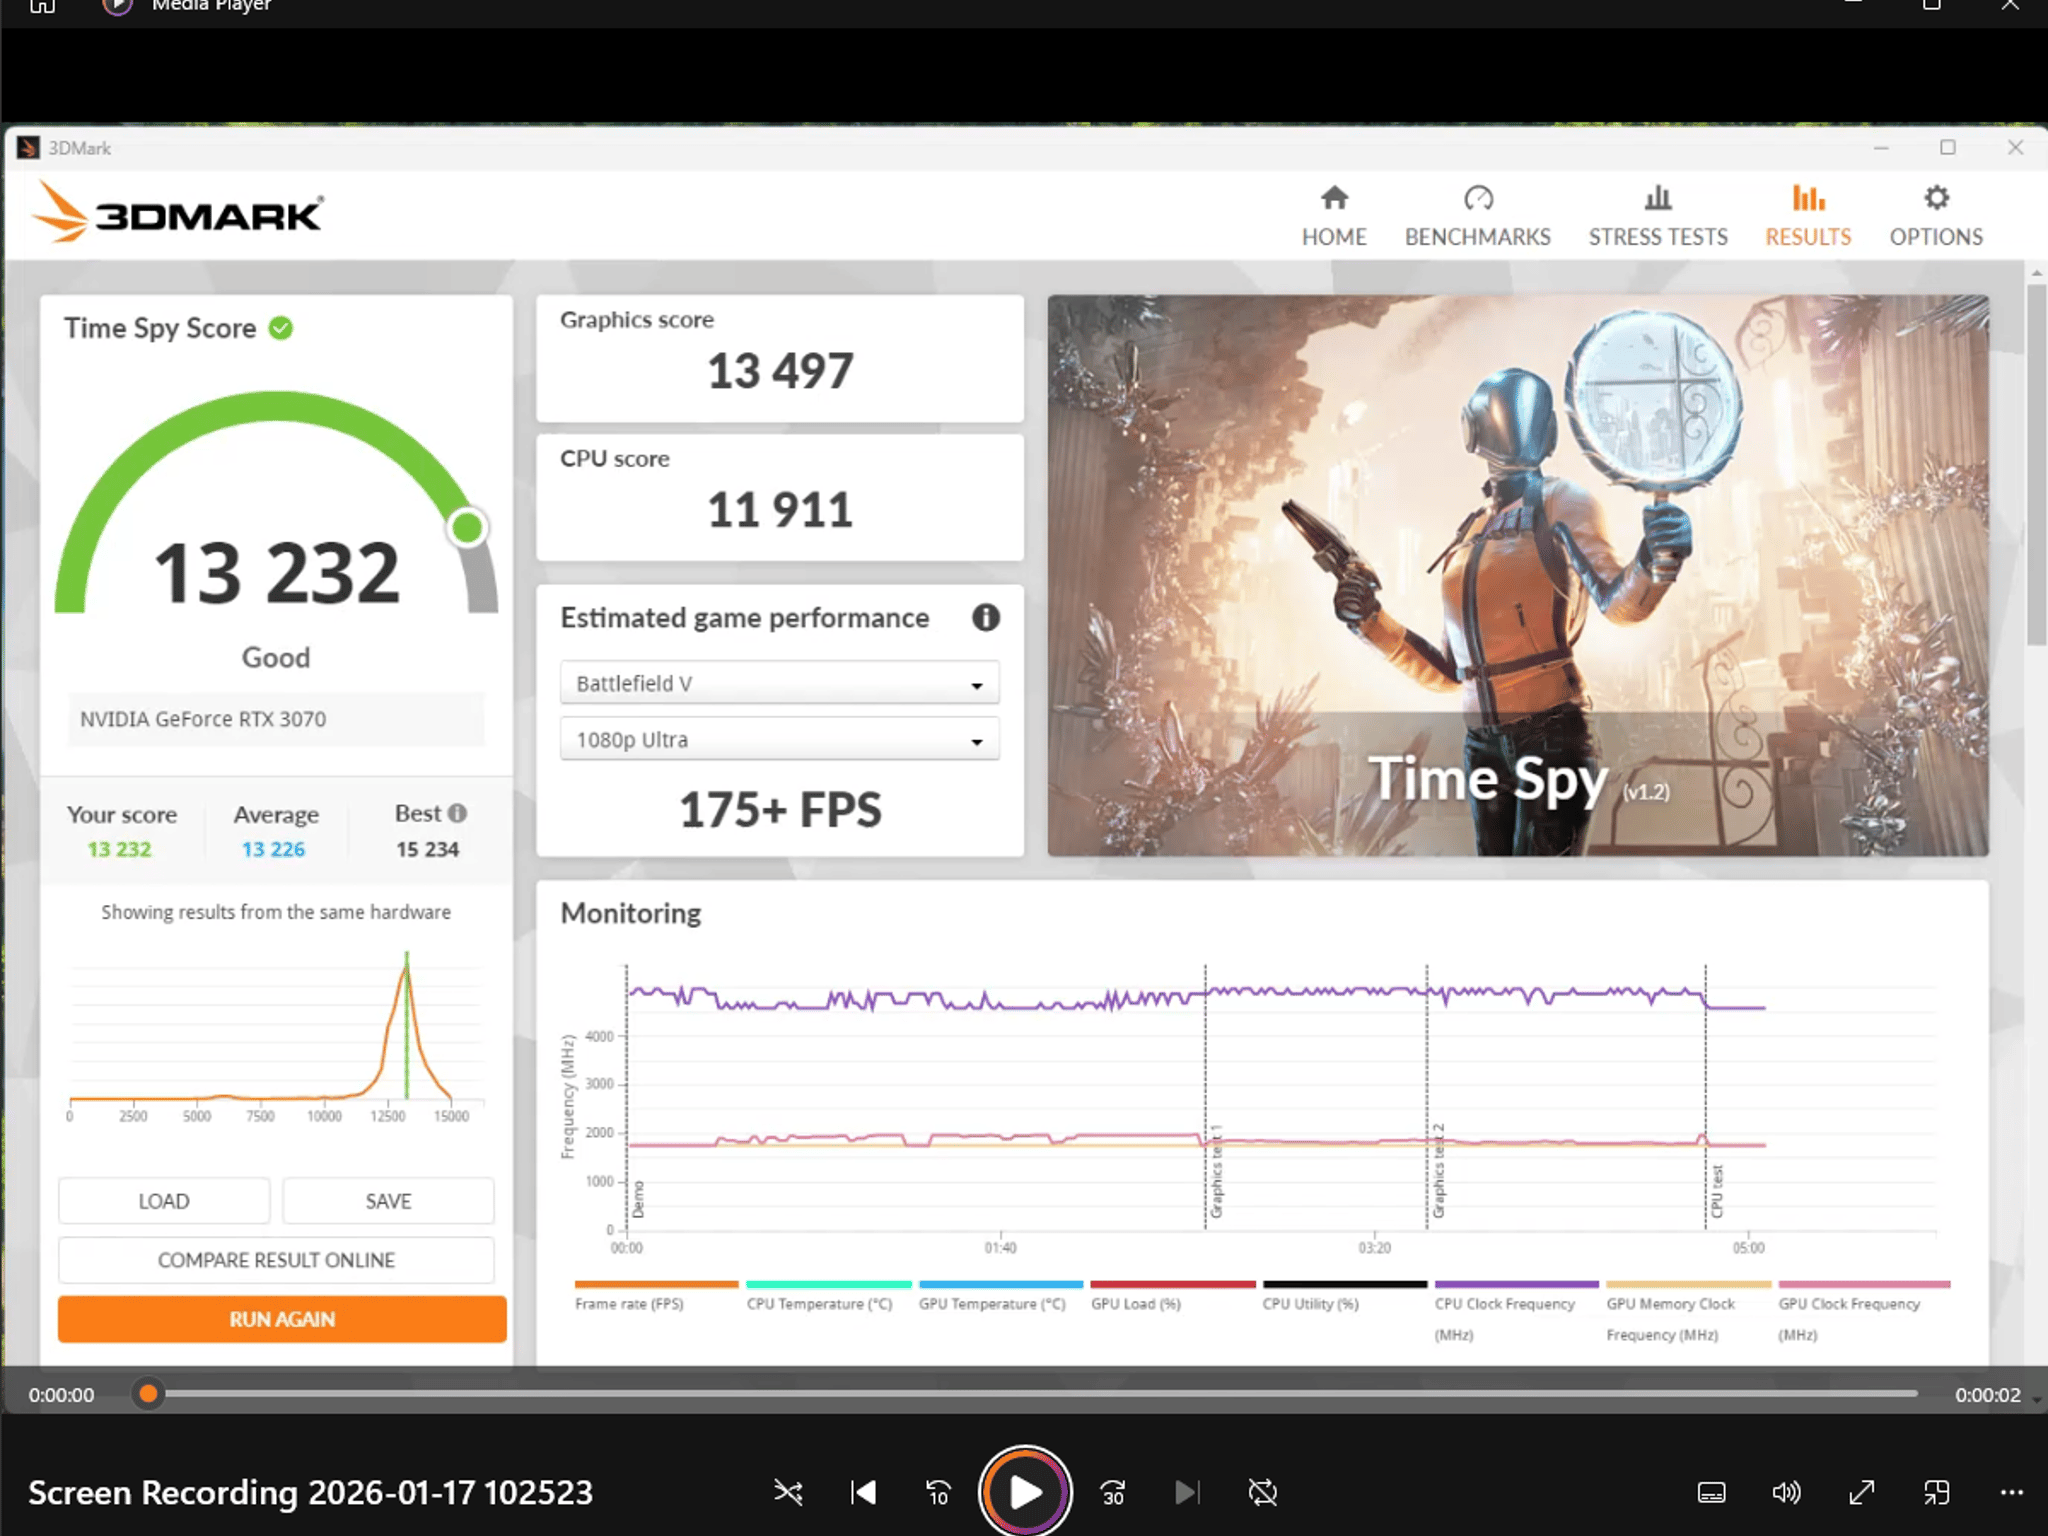Click the Best score value 15 234
Image resolution: width=2048 pixels, height=1536 pixels.
pyautogui.click(x=427, y=849)
